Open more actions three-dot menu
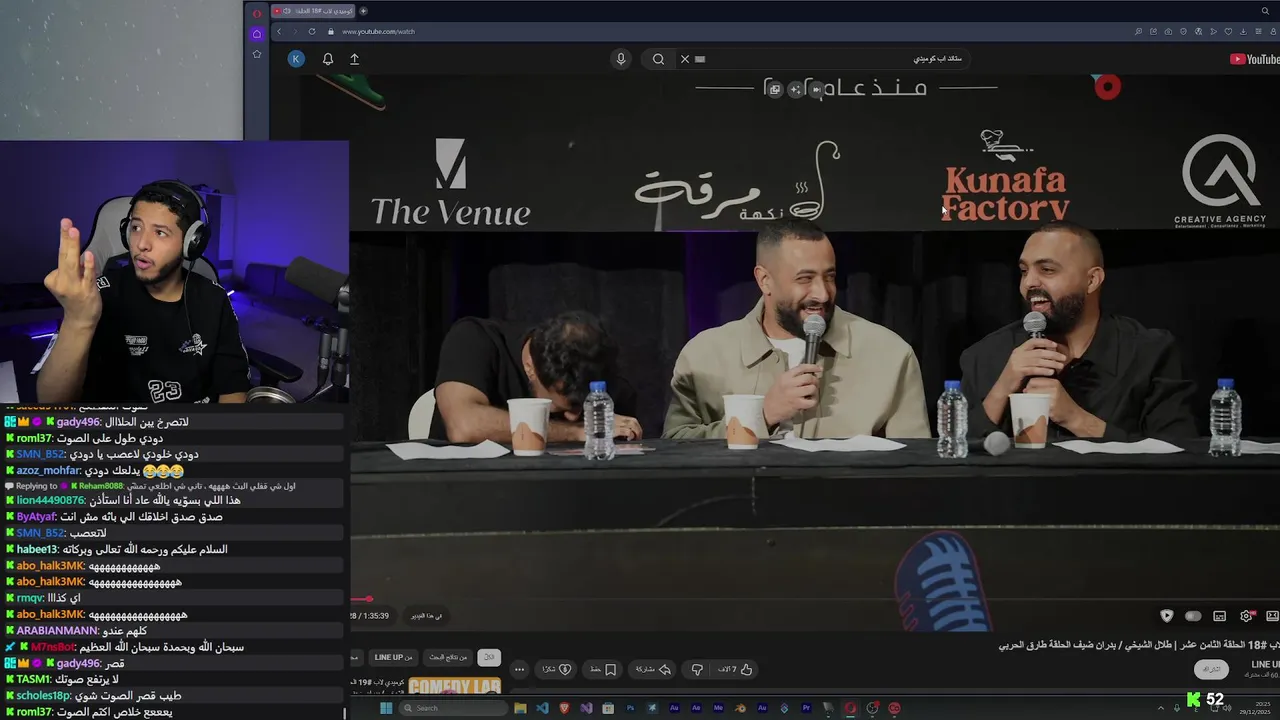 [x=519, y=669]
